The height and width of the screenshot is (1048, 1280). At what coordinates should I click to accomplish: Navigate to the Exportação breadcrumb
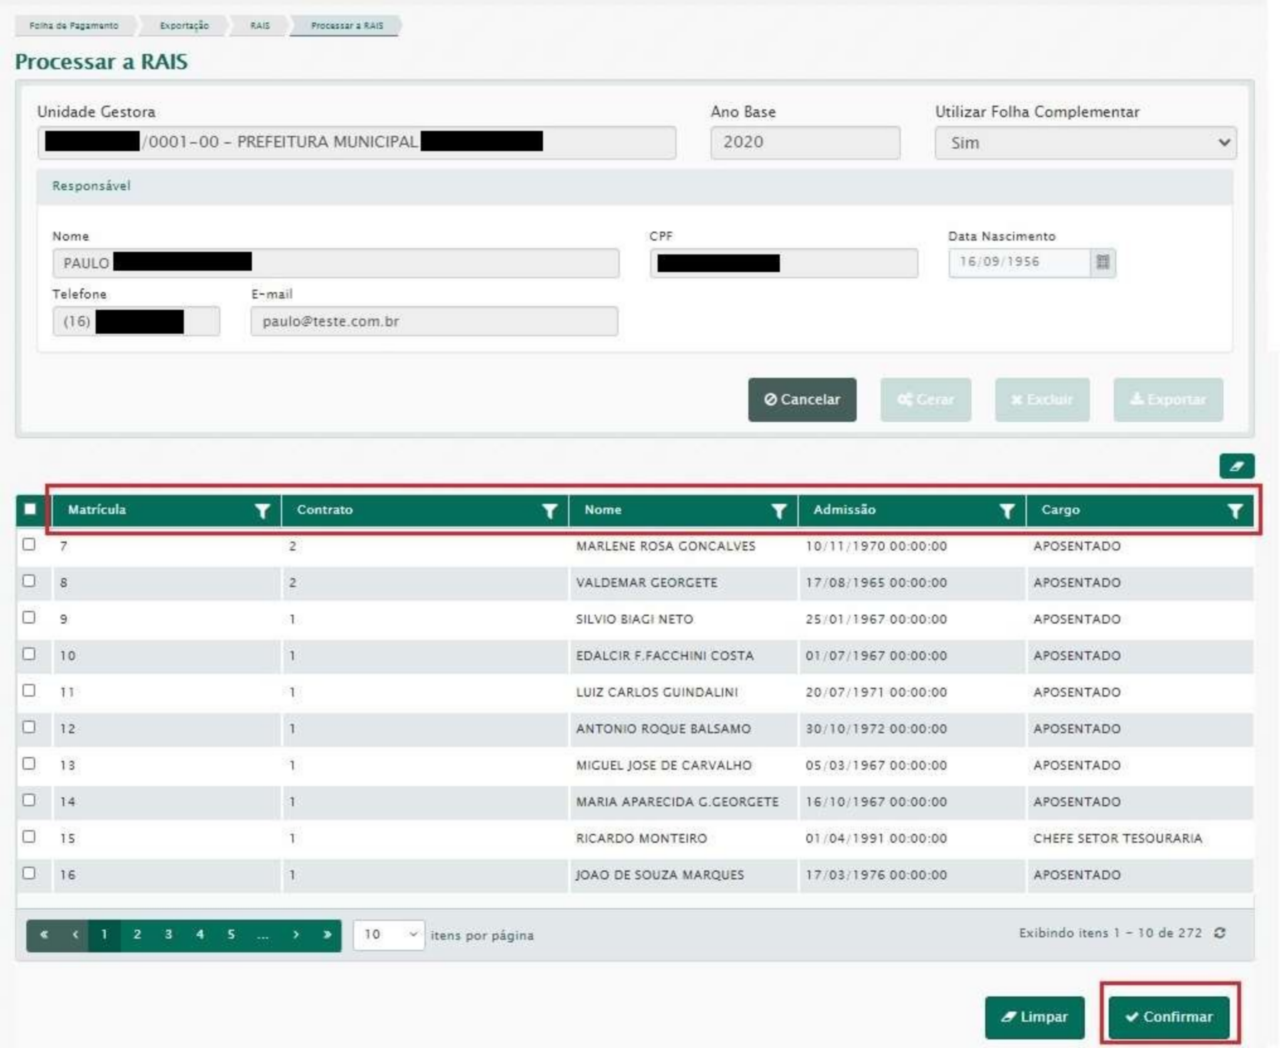[x=184, y=25]
